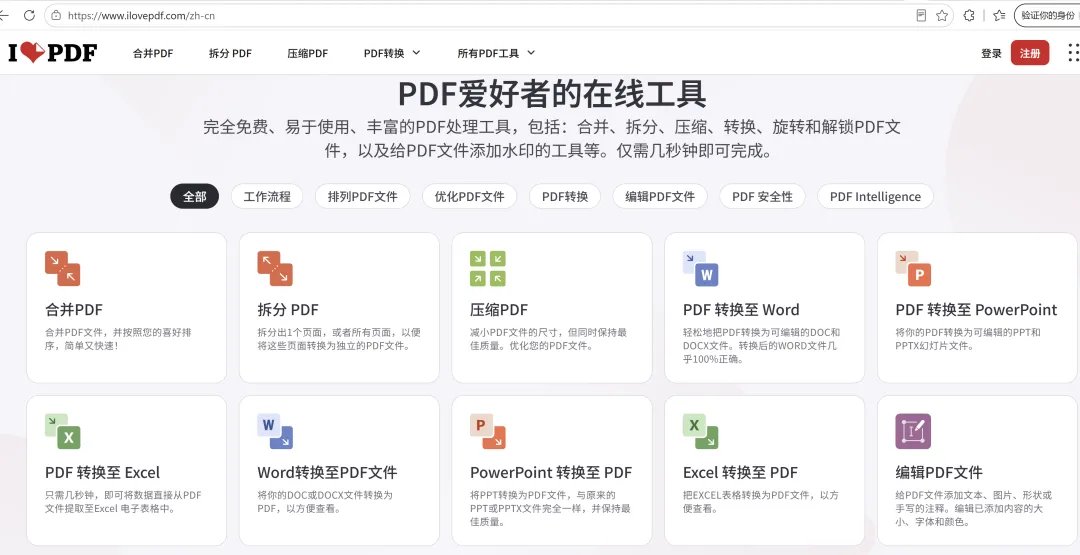This screenshot has width=1080, height=555.
Task: Open the reader view icon
Action: pyautogui.click(x=922, y=15)
